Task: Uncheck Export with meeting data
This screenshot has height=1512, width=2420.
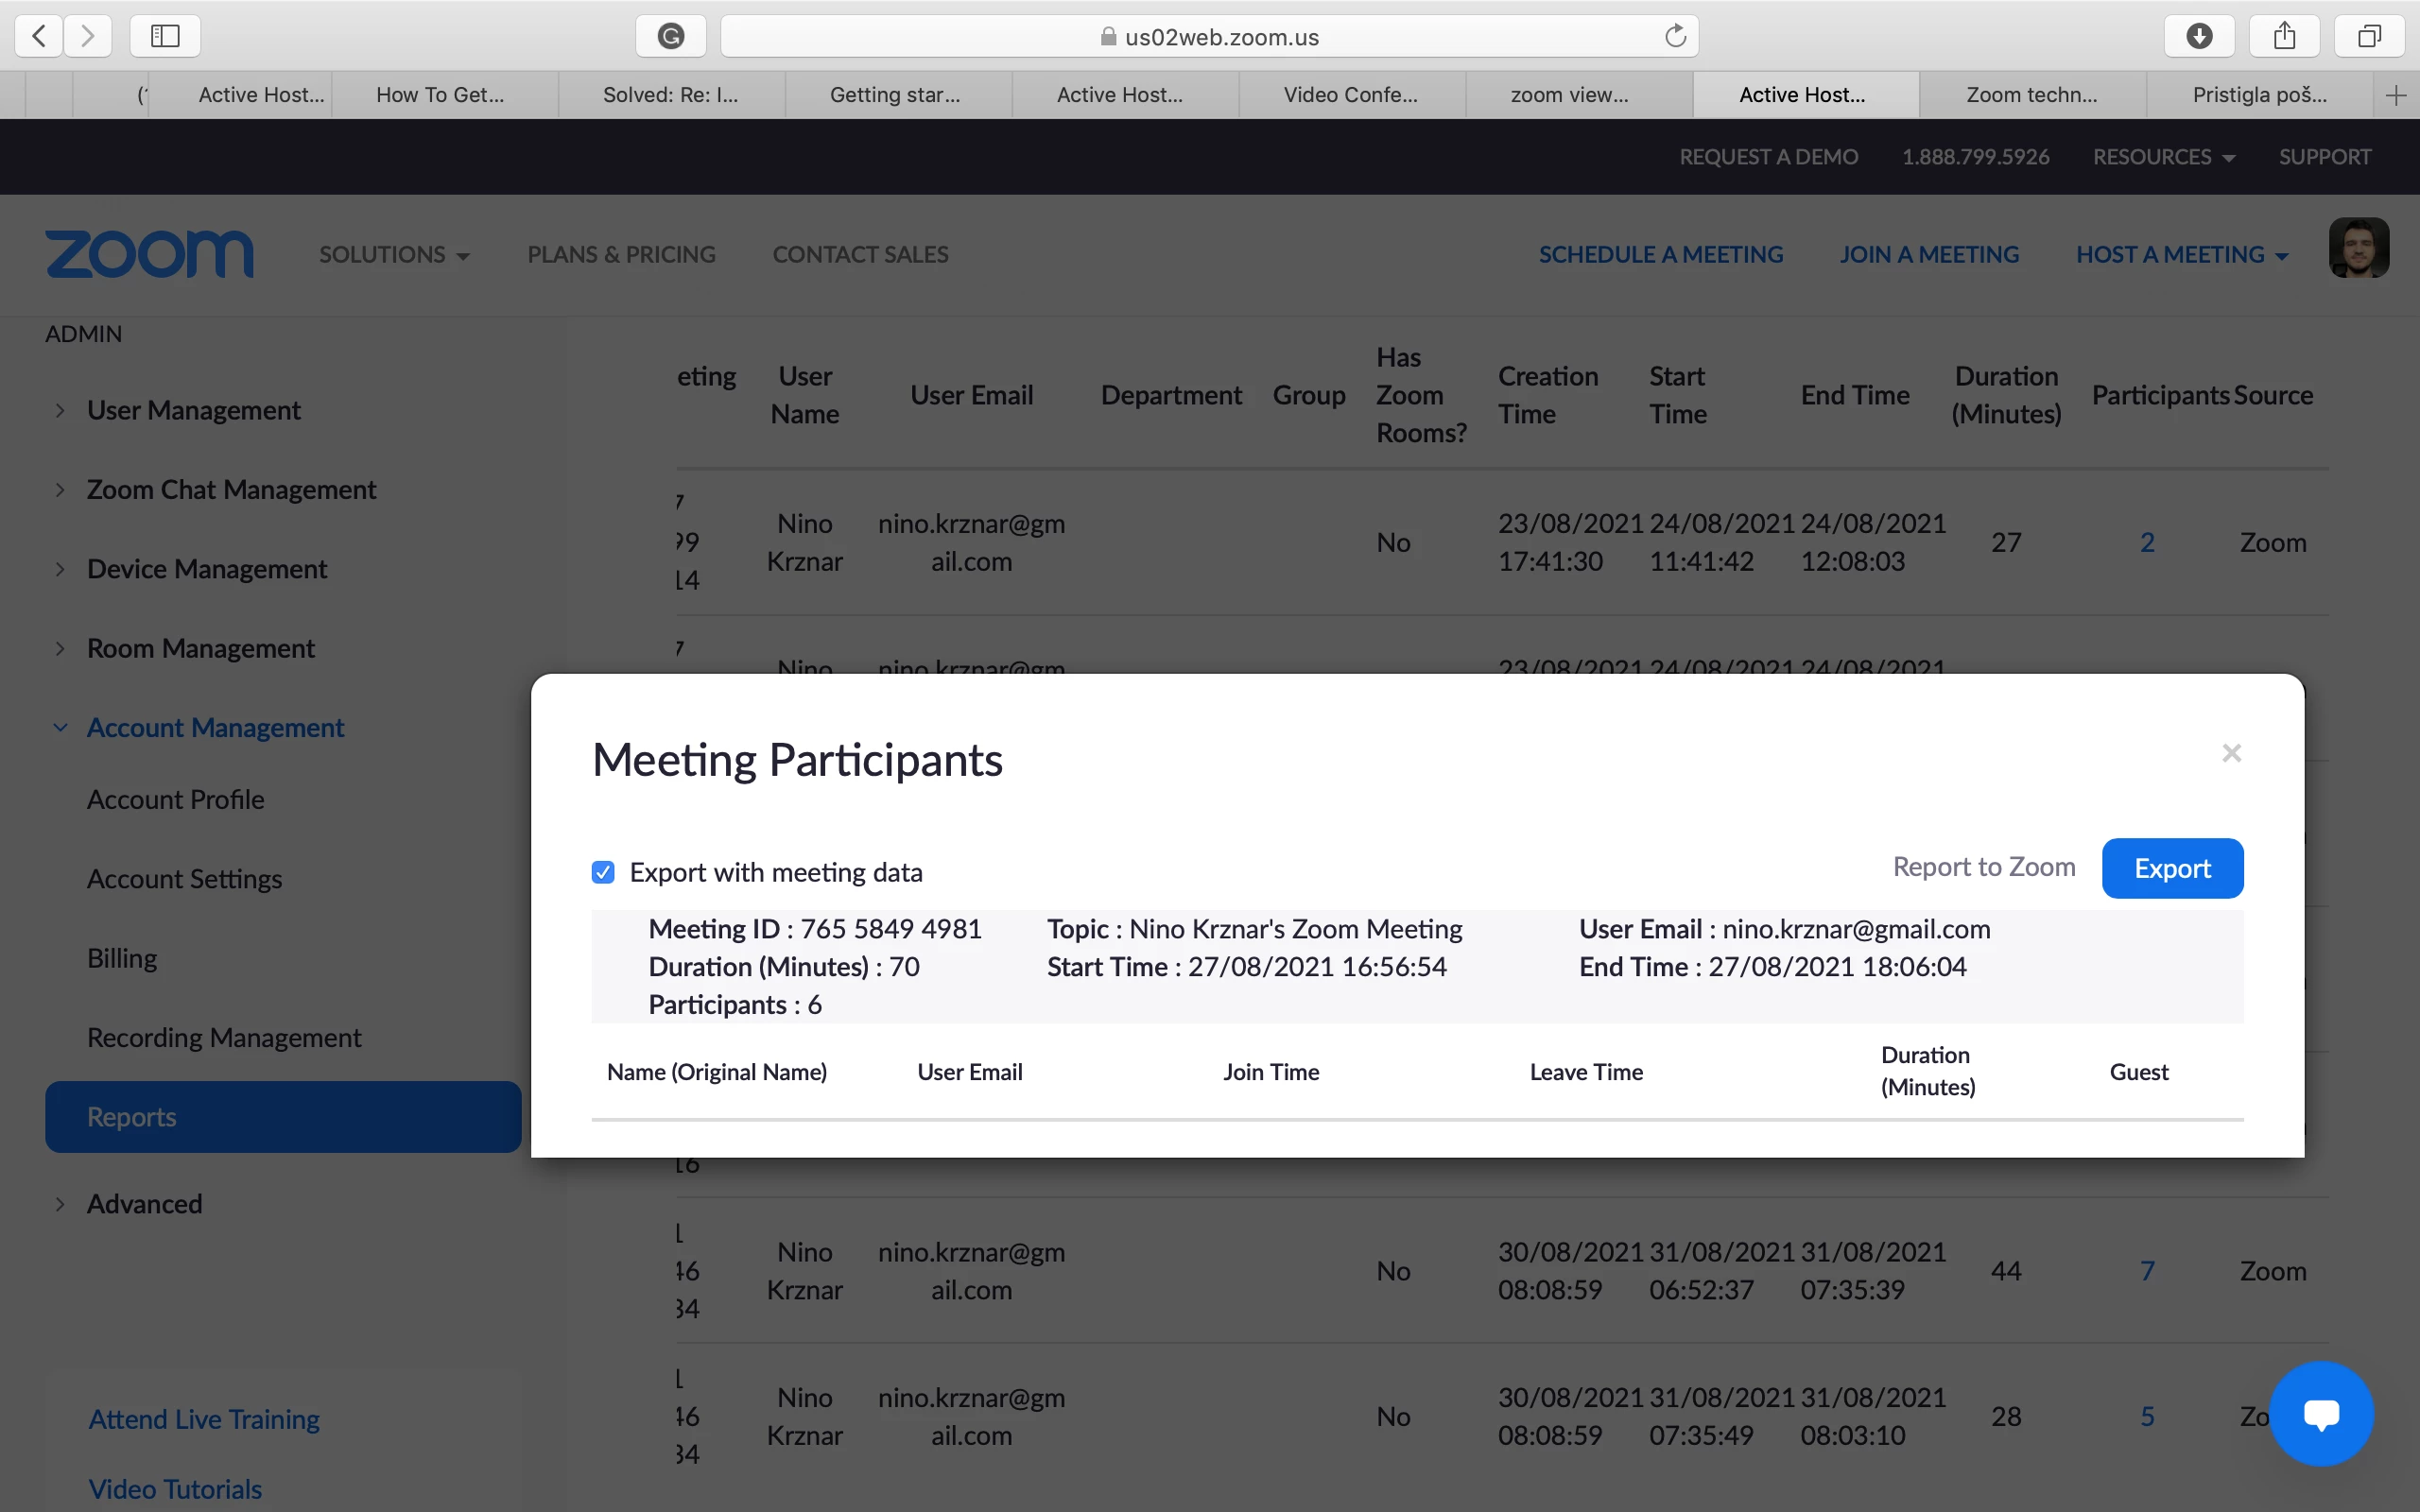Action: (x=603, y=872)
